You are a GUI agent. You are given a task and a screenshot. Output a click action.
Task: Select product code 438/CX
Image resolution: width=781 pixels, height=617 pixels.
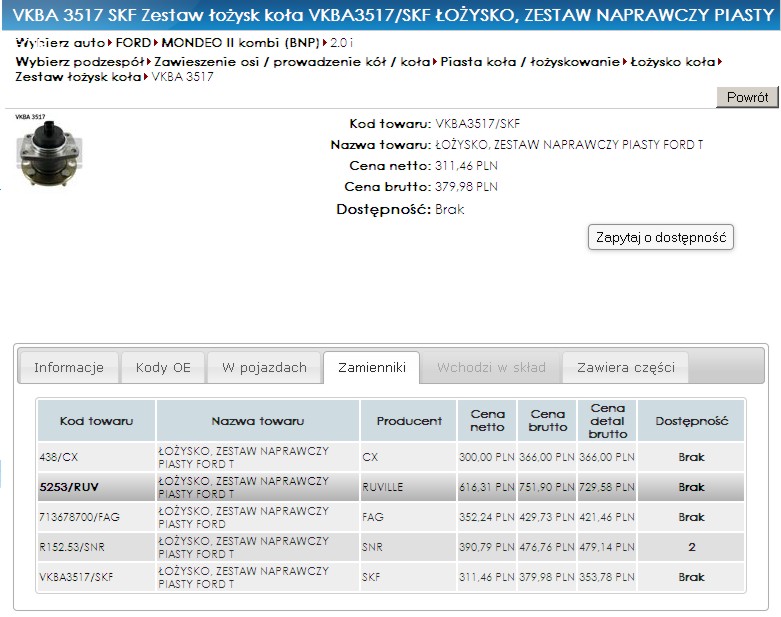[59, 457]
